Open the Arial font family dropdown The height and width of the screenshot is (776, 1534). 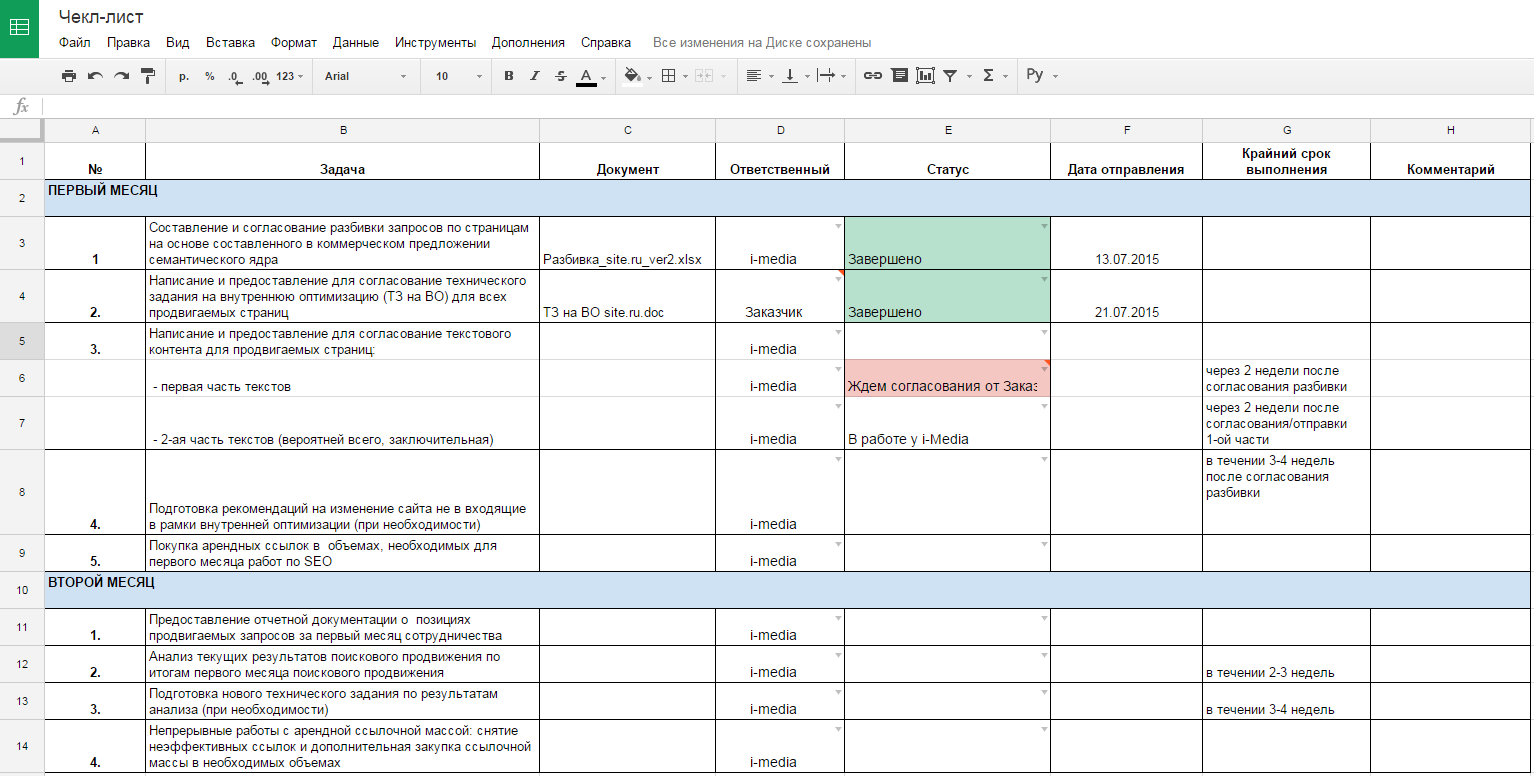[x=365, y=76]
